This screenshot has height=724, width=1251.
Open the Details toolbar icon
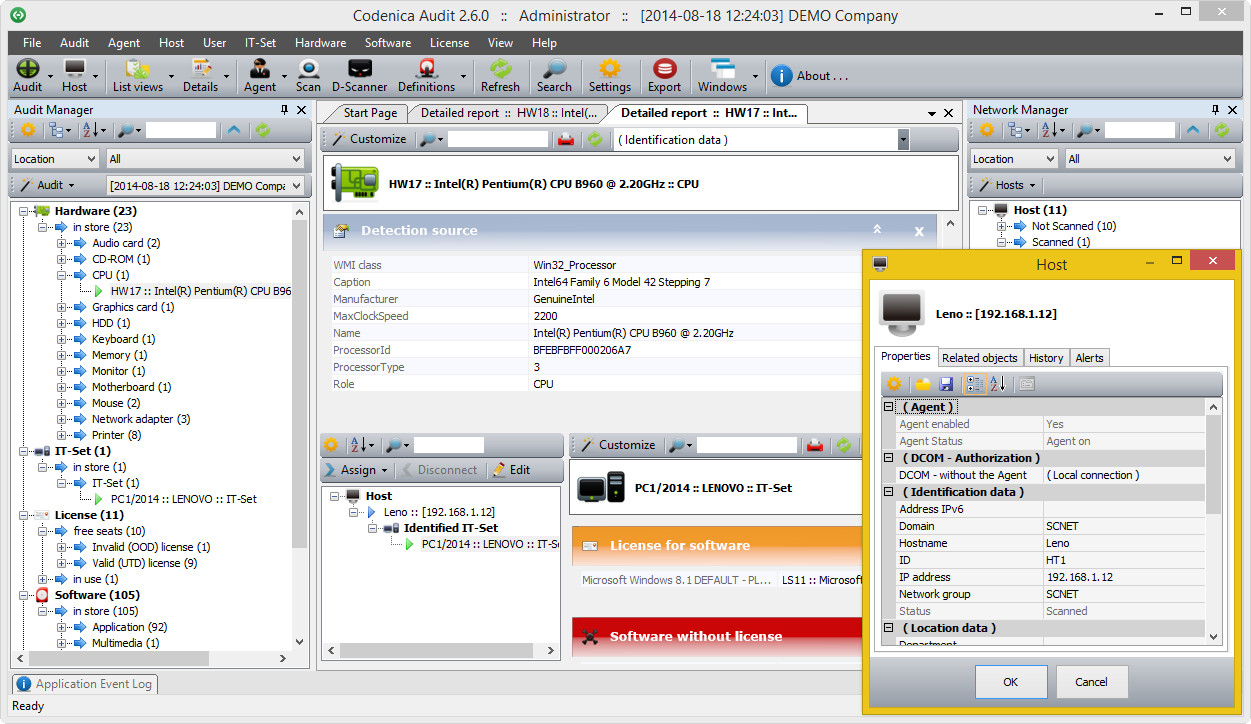[x=201, y=76]
